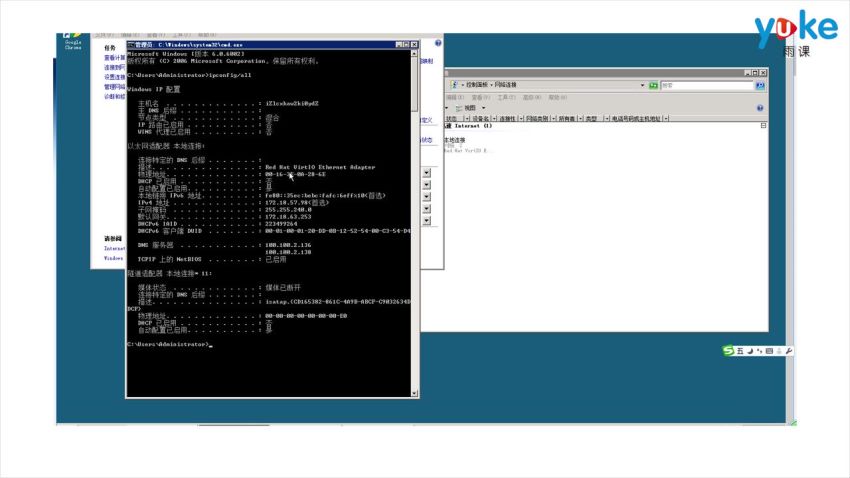850x478 pixels.
Task: Click the second task link under 任务
Action: (114, 67)
